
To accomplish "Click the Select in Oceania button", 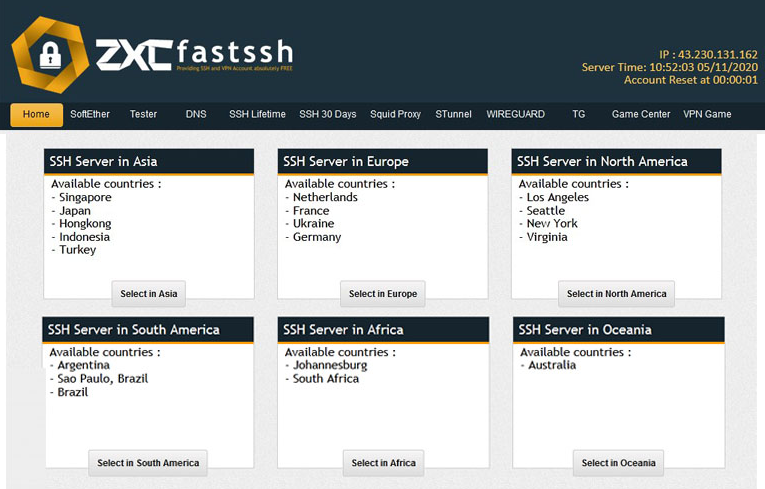I will point(618,463).
